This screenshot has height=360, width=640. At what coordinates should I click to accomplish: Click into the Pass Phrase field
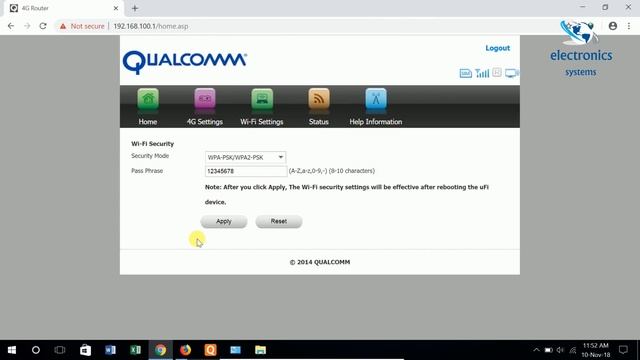coord(246,171)
